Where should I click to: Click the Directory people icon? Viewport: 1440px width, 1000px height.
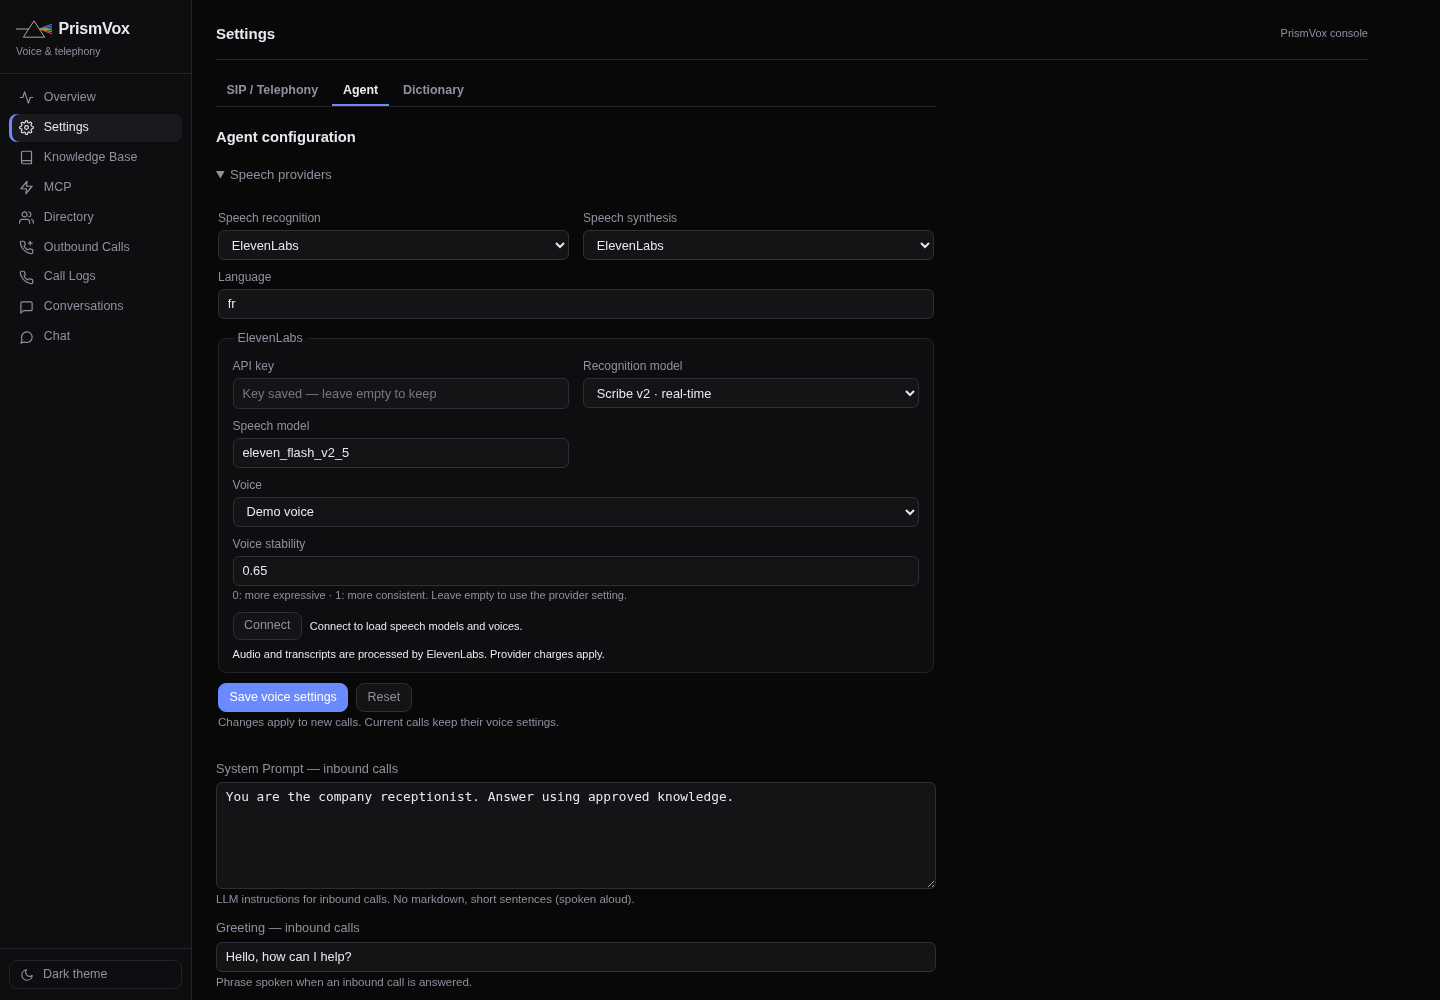27,217
